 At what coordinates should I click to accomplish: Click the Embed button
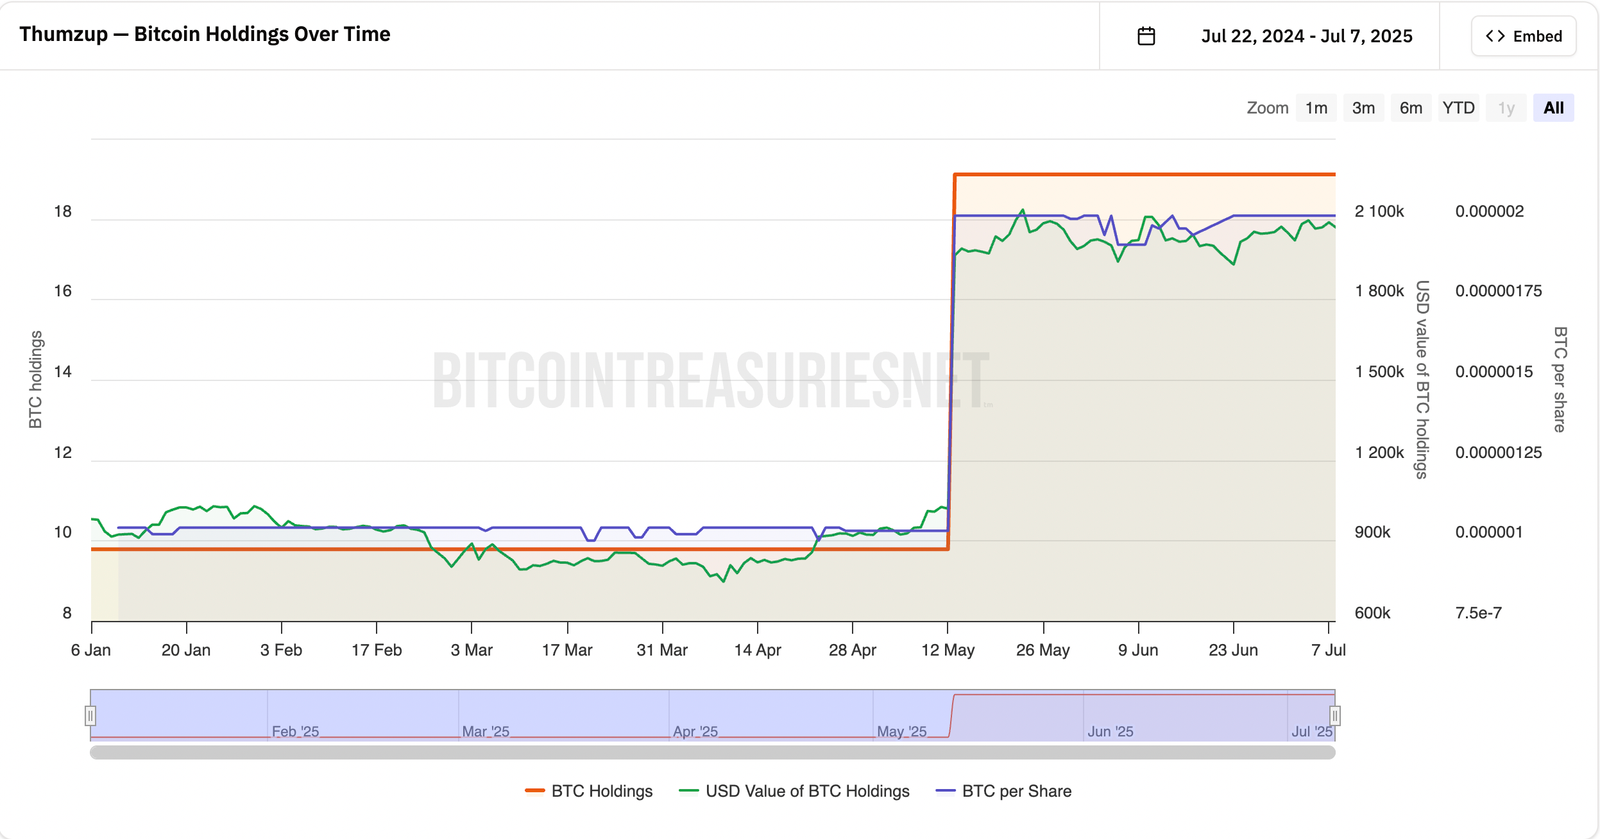(1524, 35)
